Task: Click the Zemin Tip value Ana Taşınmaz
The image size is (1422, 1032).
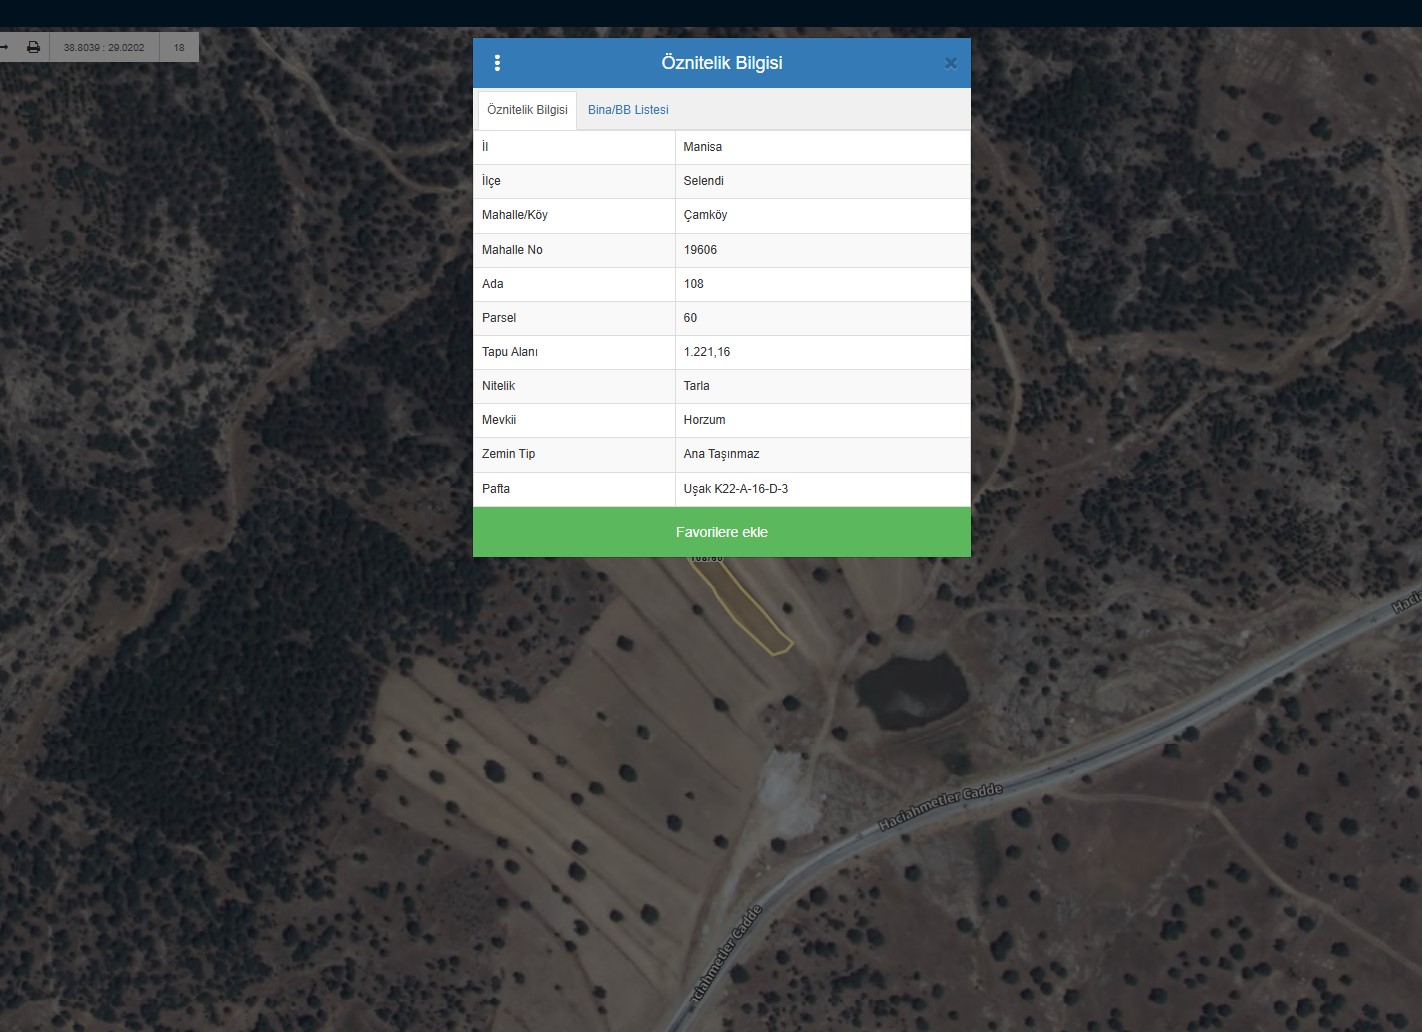Action: [722, 454]
